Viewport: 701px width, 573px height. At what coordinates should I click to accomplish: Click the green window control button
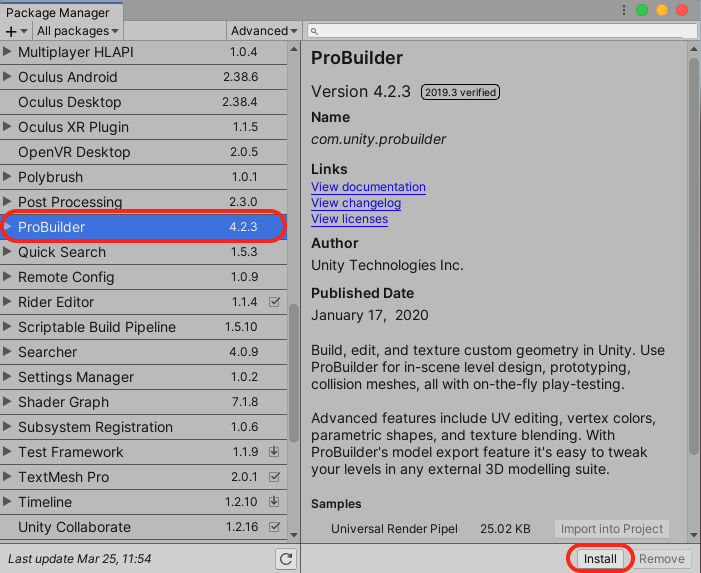642,10
